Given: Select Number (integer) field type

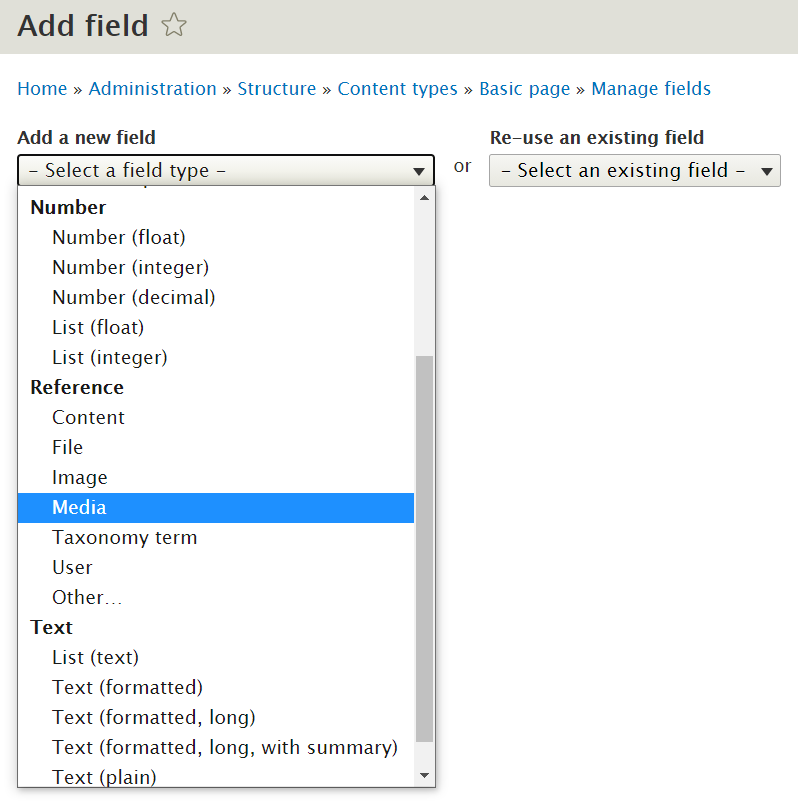Looking at the screenshot, I should click(130, 267).
